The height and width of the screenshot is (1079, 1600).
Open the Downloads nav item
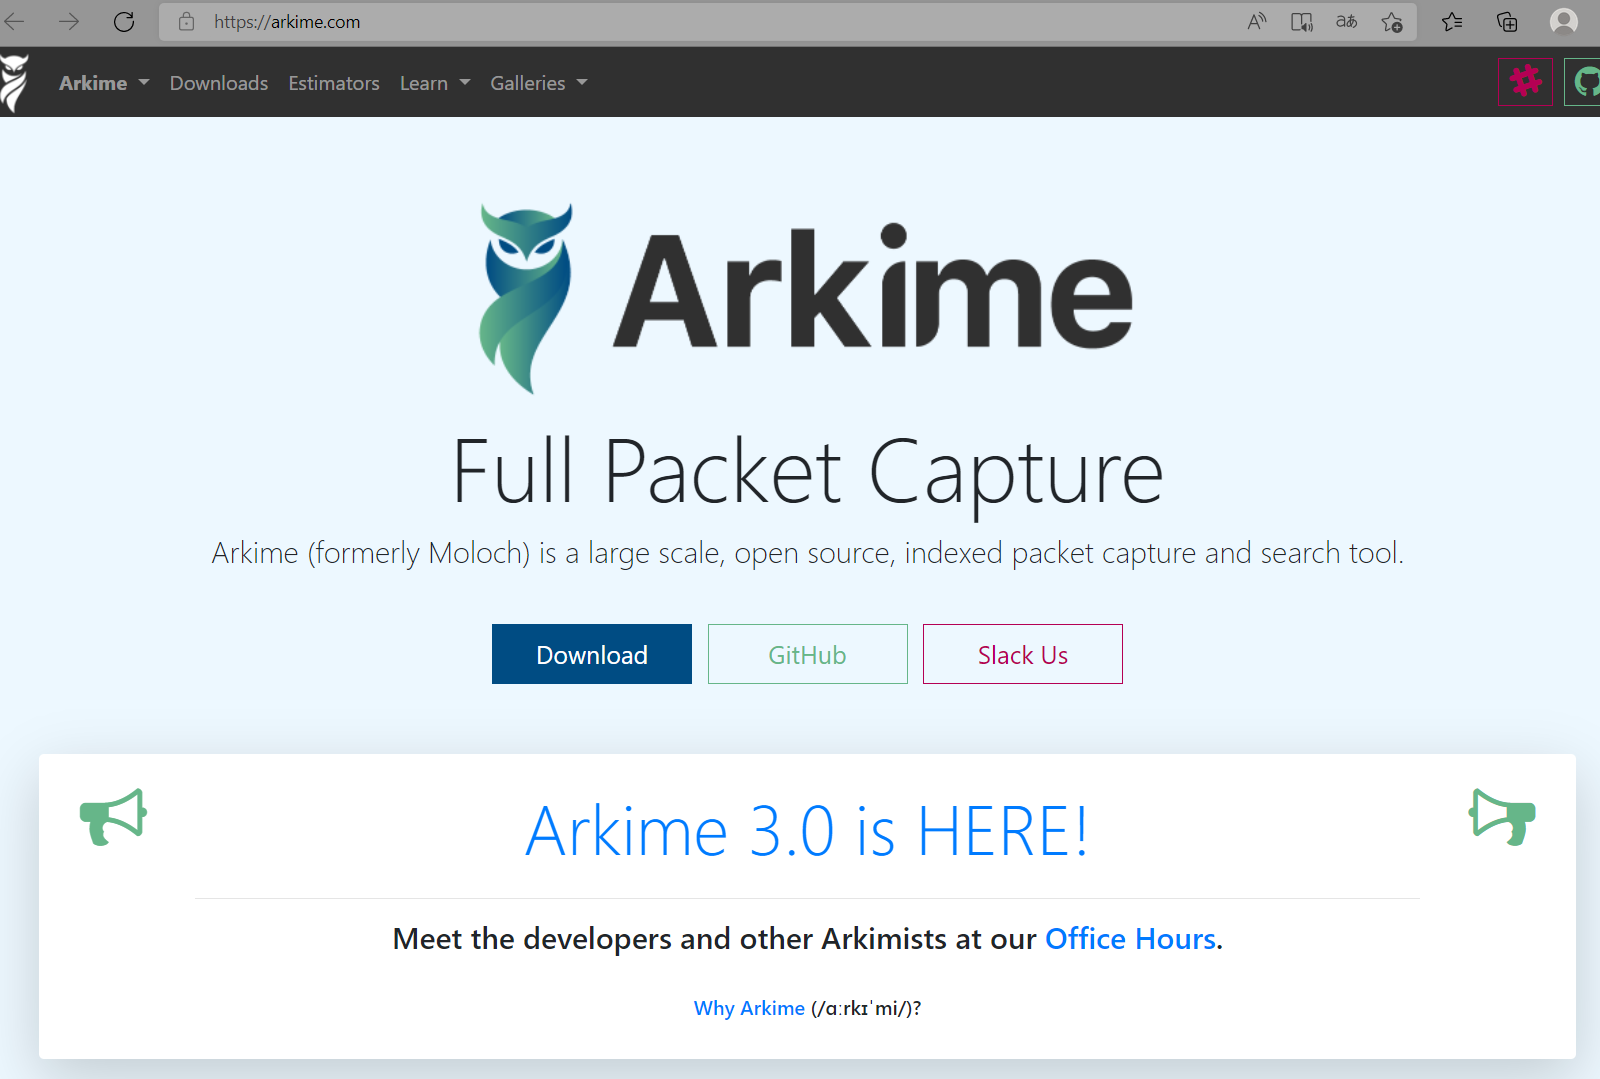[219, 83]
